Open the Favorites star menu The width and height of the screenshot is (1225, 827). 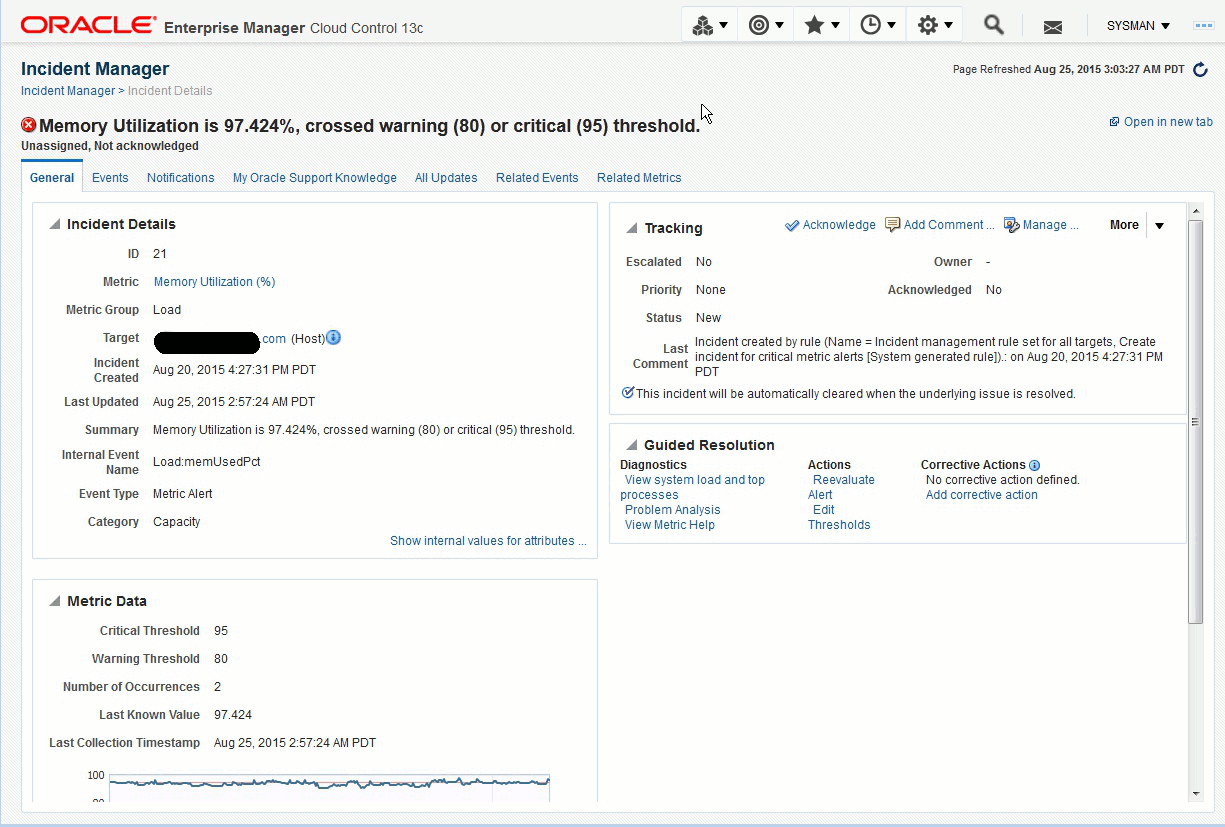pos(822,26)
